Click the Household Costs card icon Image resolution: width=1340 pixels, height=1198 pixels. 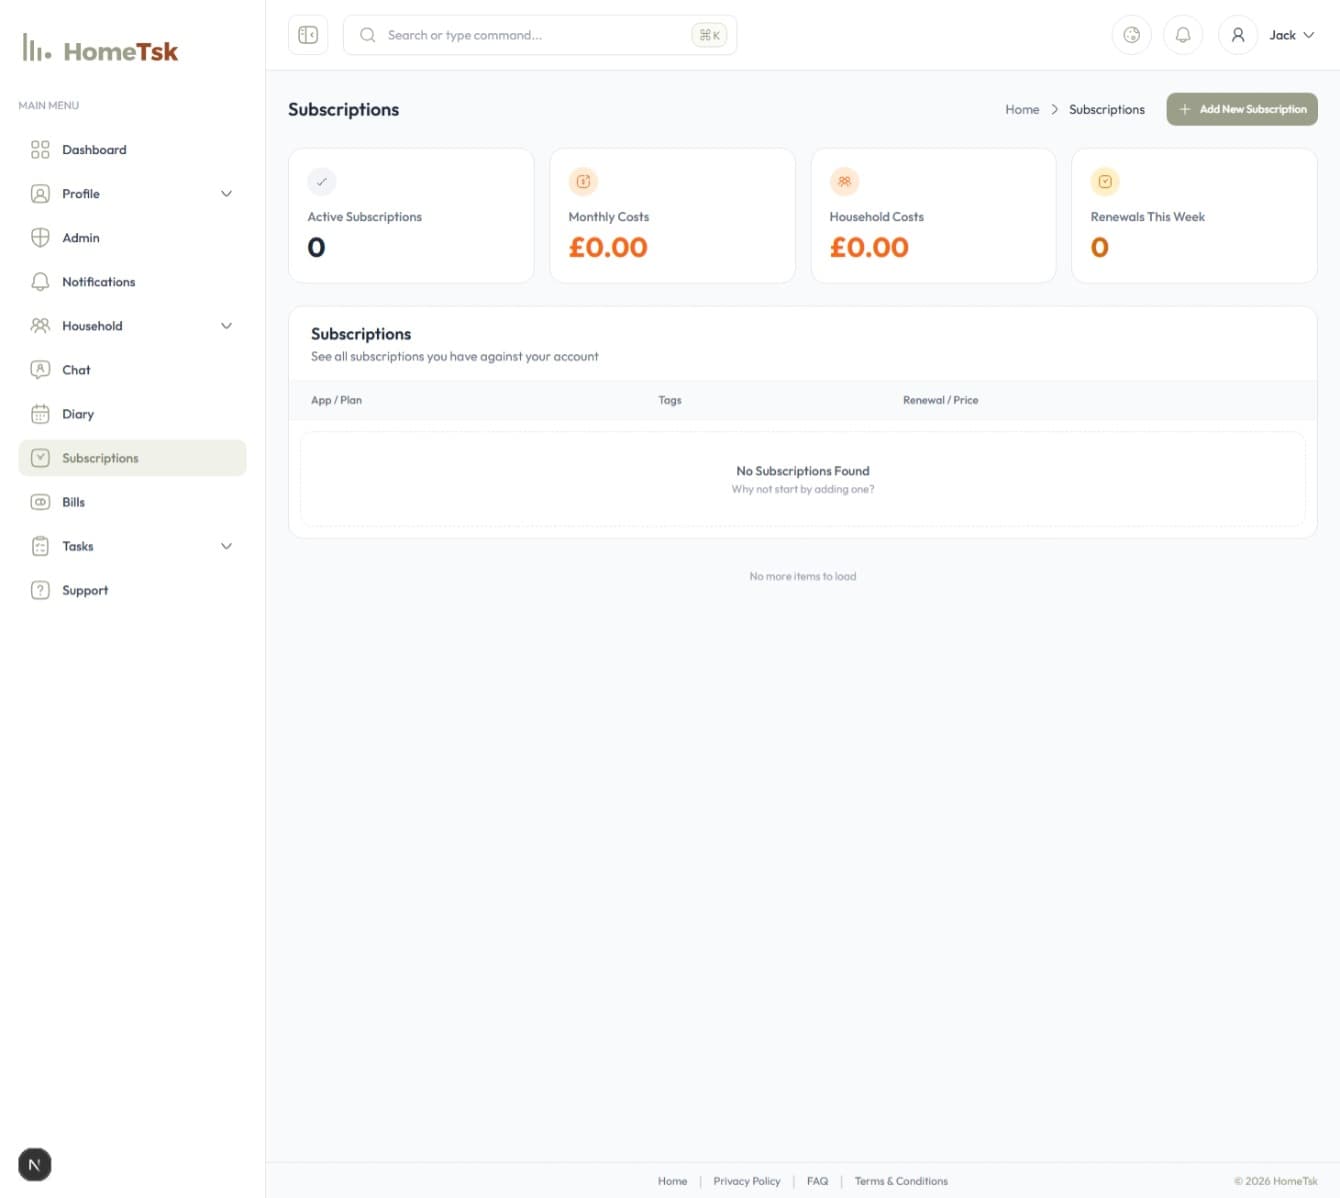(844, 181)
